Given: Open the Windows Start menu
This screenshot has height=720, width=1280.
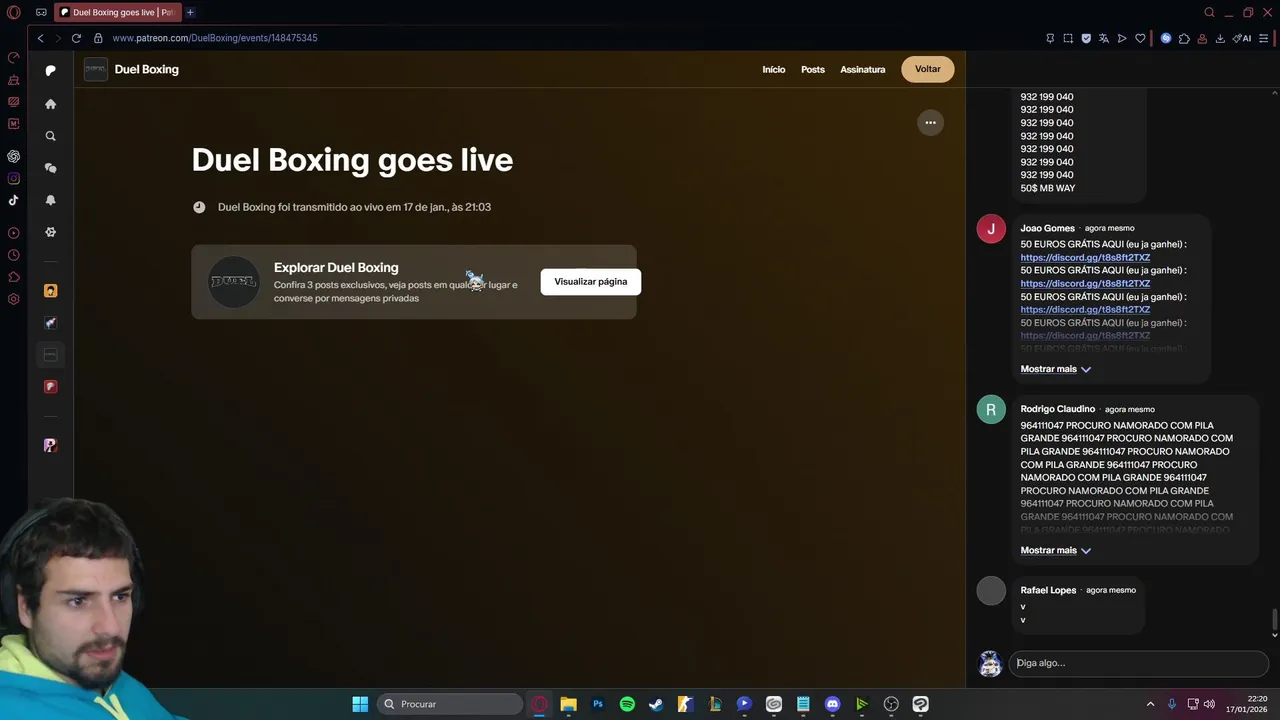Looking at the screenshot, I should 360,704.
